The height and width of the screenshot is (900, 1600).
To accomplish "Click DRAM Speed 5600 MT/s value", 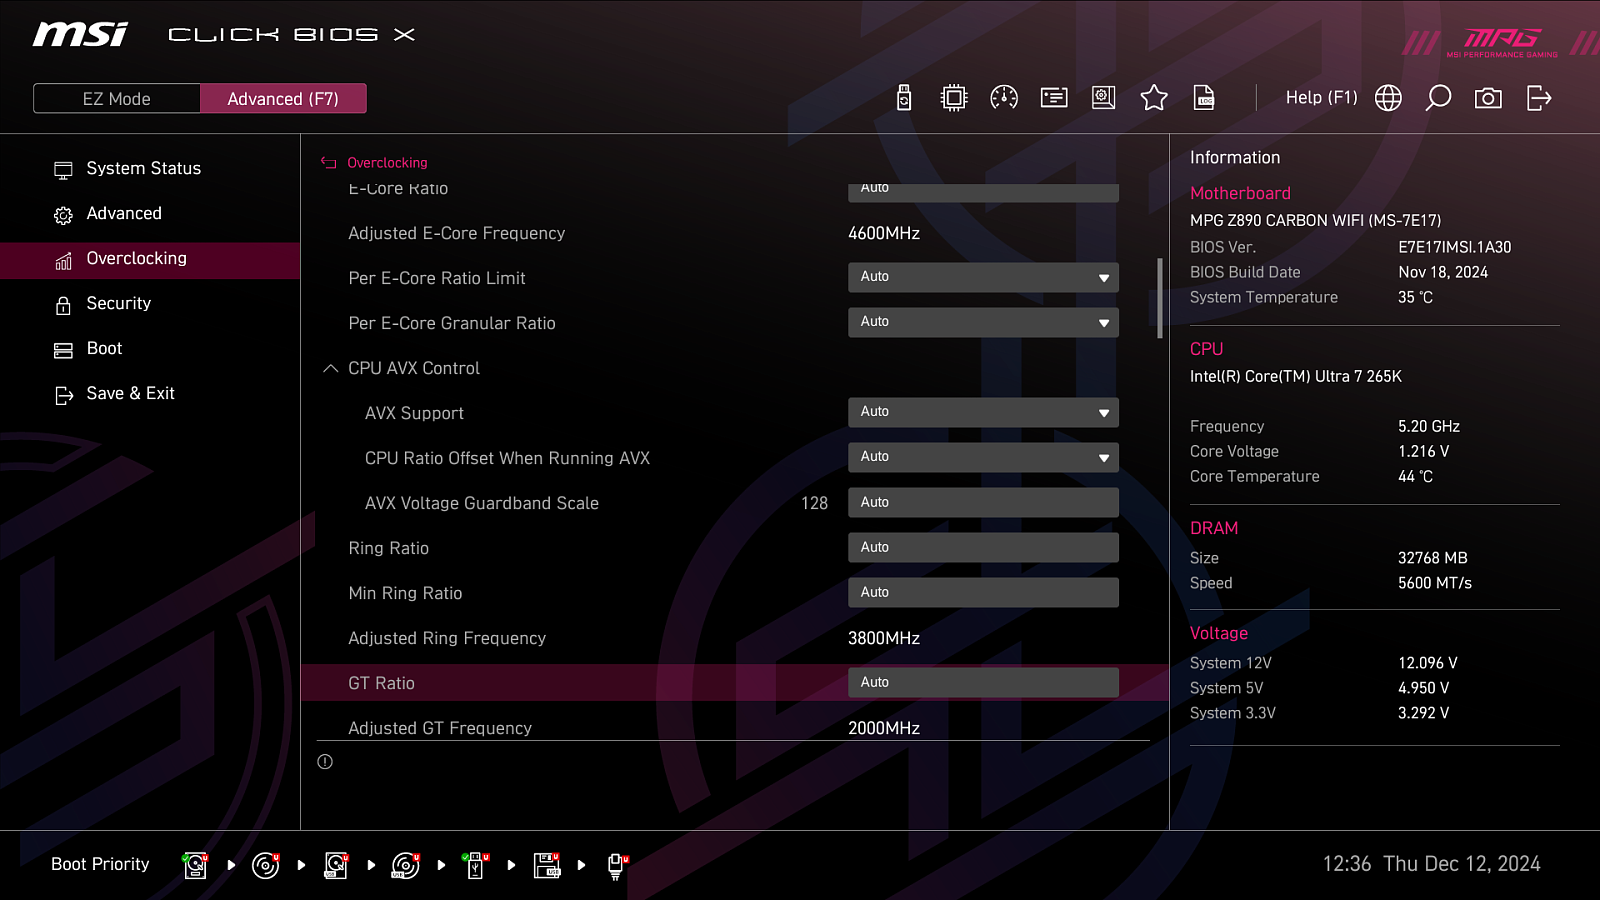I will pyautogui.click(x=1435, y=583).
